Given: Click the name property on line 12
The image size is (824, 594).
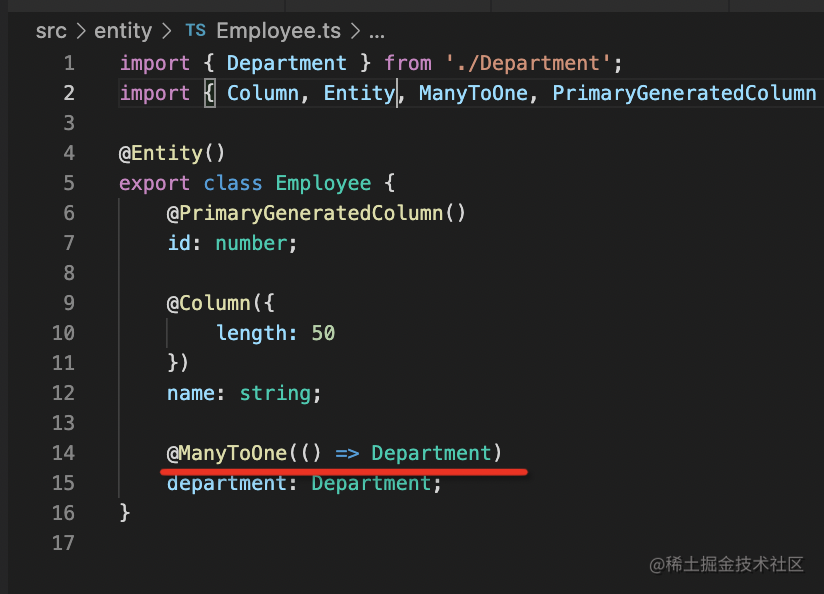Looking at the screenshot, I should point(190,393).
